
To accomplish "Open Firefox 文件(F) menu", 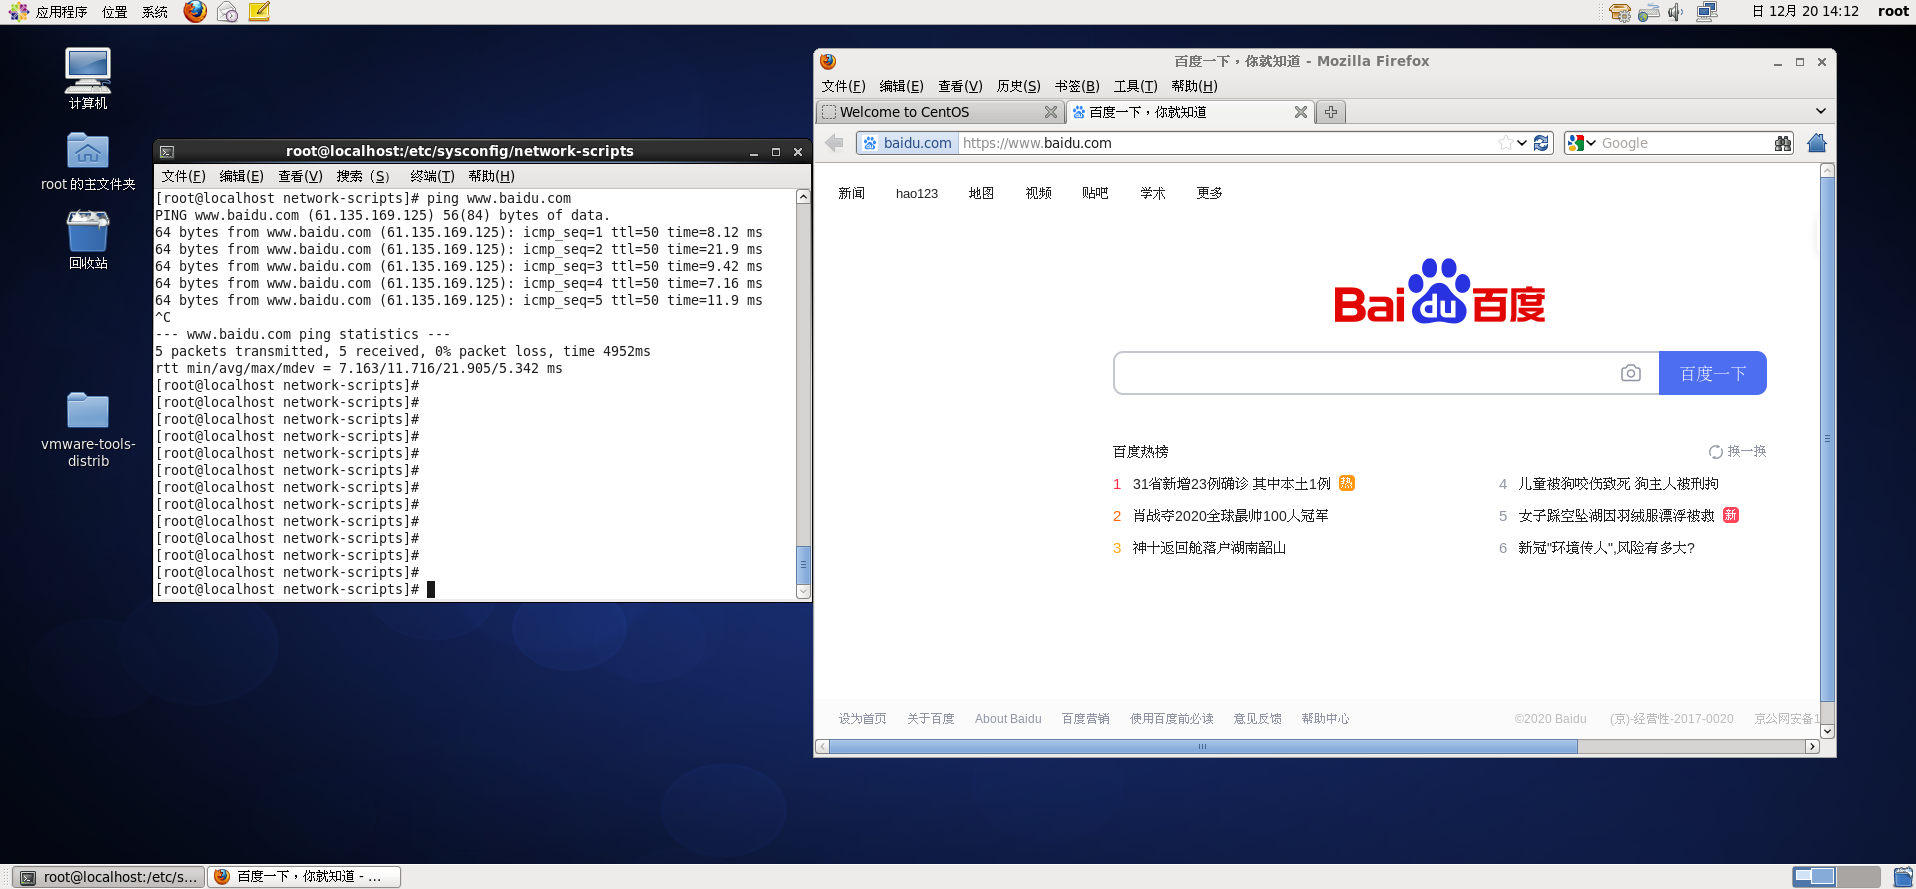I will pos(843,86).
